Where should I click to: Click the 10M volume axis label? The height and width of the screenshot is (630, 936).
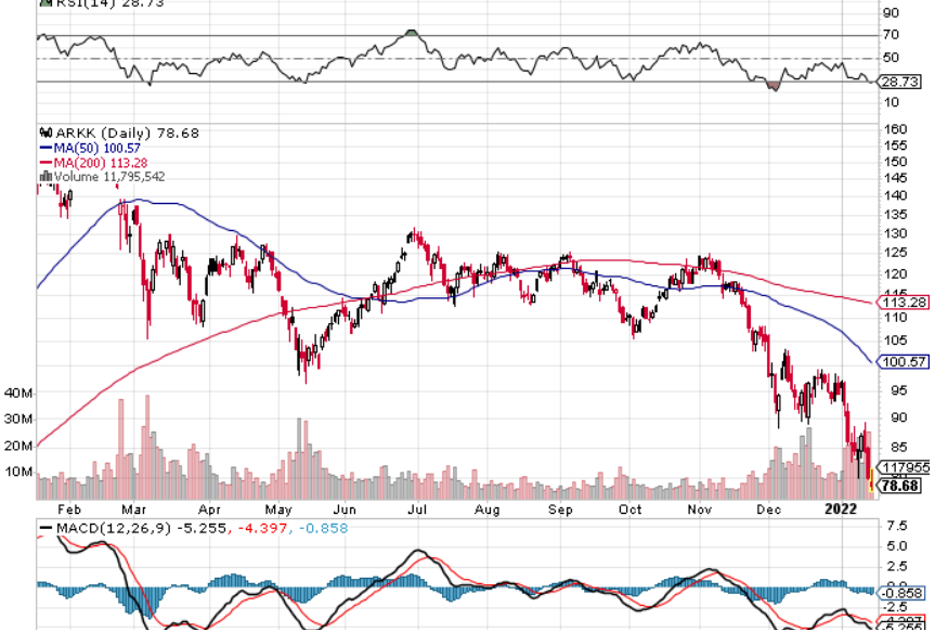18,472
